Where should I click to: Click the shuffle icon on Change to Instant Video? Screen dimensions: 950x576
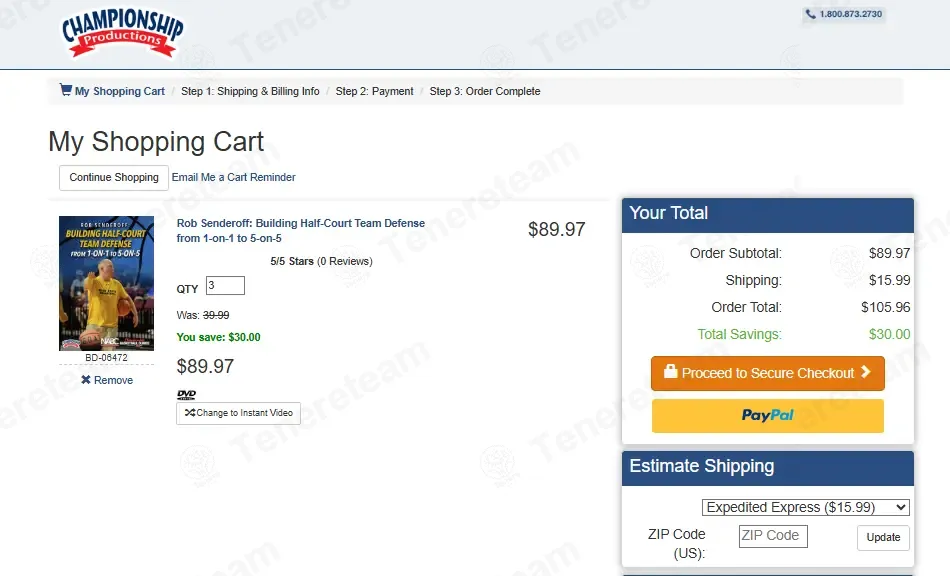[190, 412]
